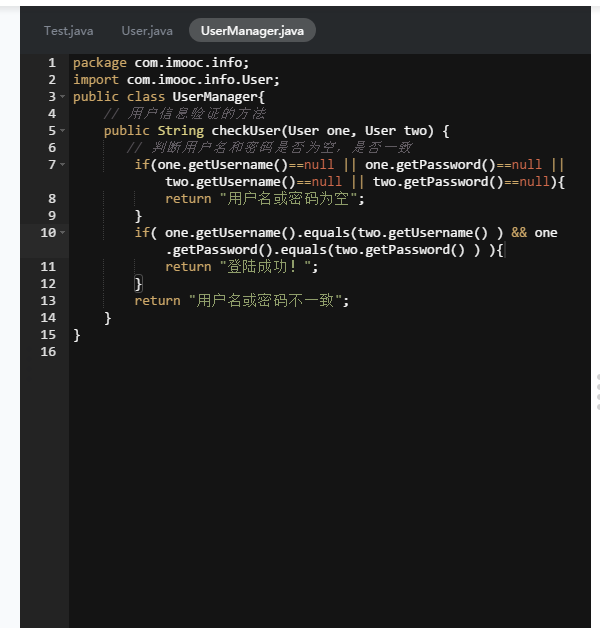Click 'one.getUsername().equals' in line 10

257,233
